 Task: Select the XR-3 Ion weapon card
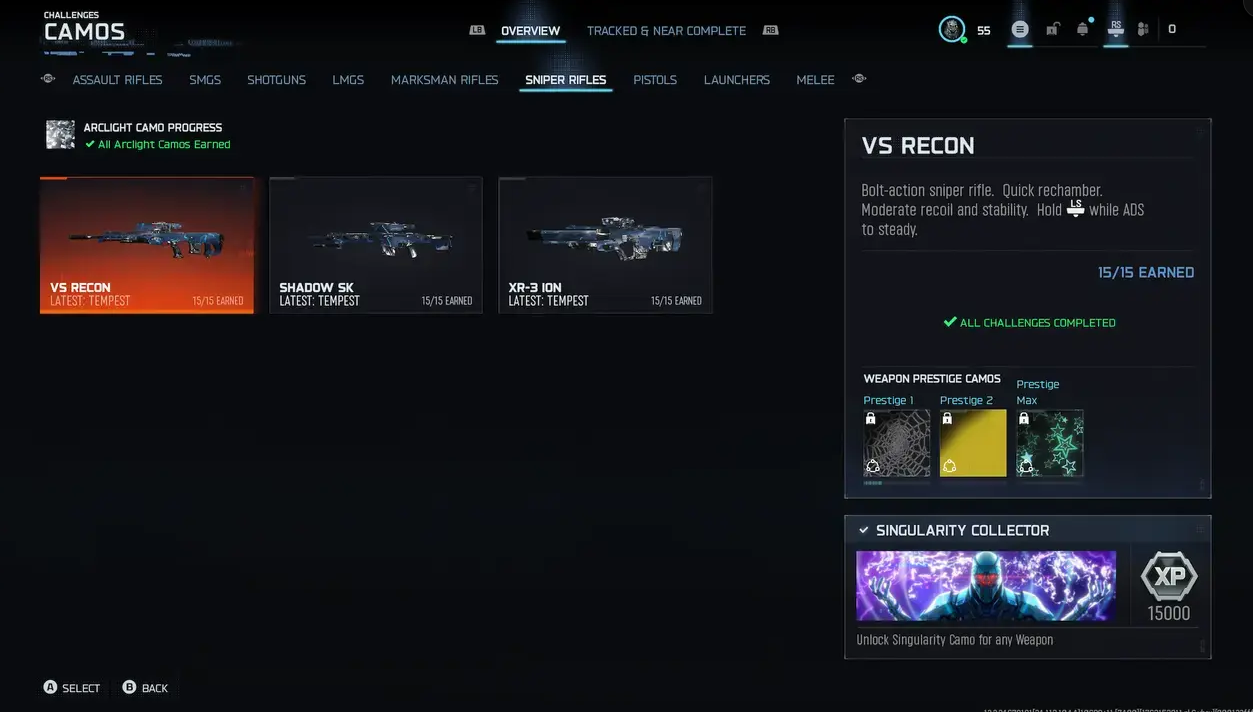[605, 245]
